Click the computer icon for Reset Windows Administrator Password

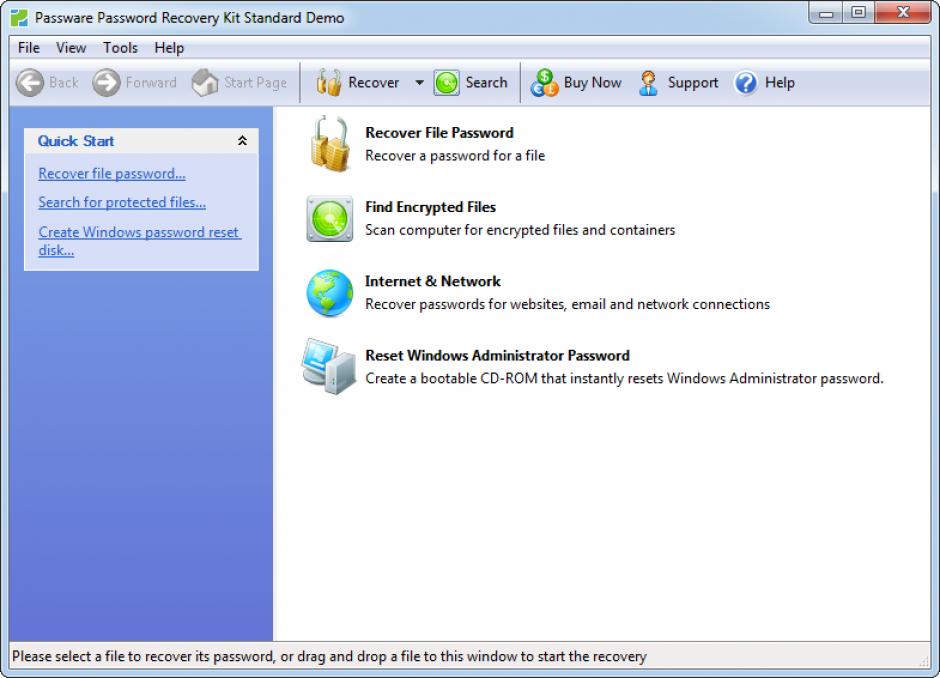329,367
